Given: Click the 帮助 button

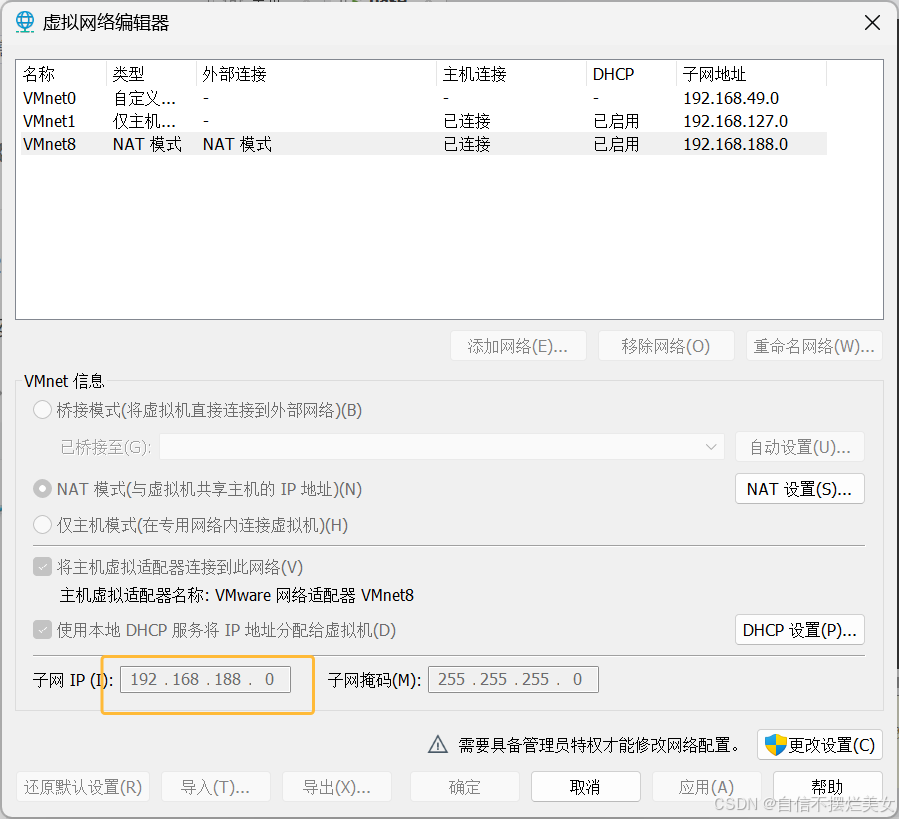Looking at the screenshot, I should point(827,787).
